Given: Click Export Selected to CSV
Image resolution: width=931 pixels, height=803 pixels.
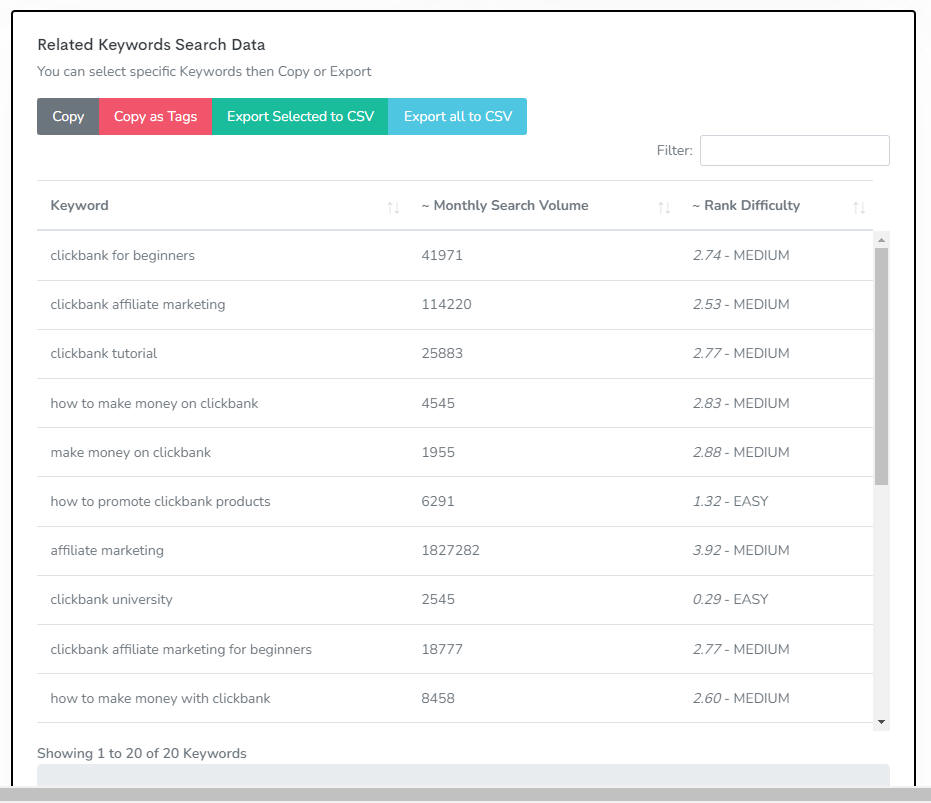Looking at the screenshot, I should click(x=300, y=116).
